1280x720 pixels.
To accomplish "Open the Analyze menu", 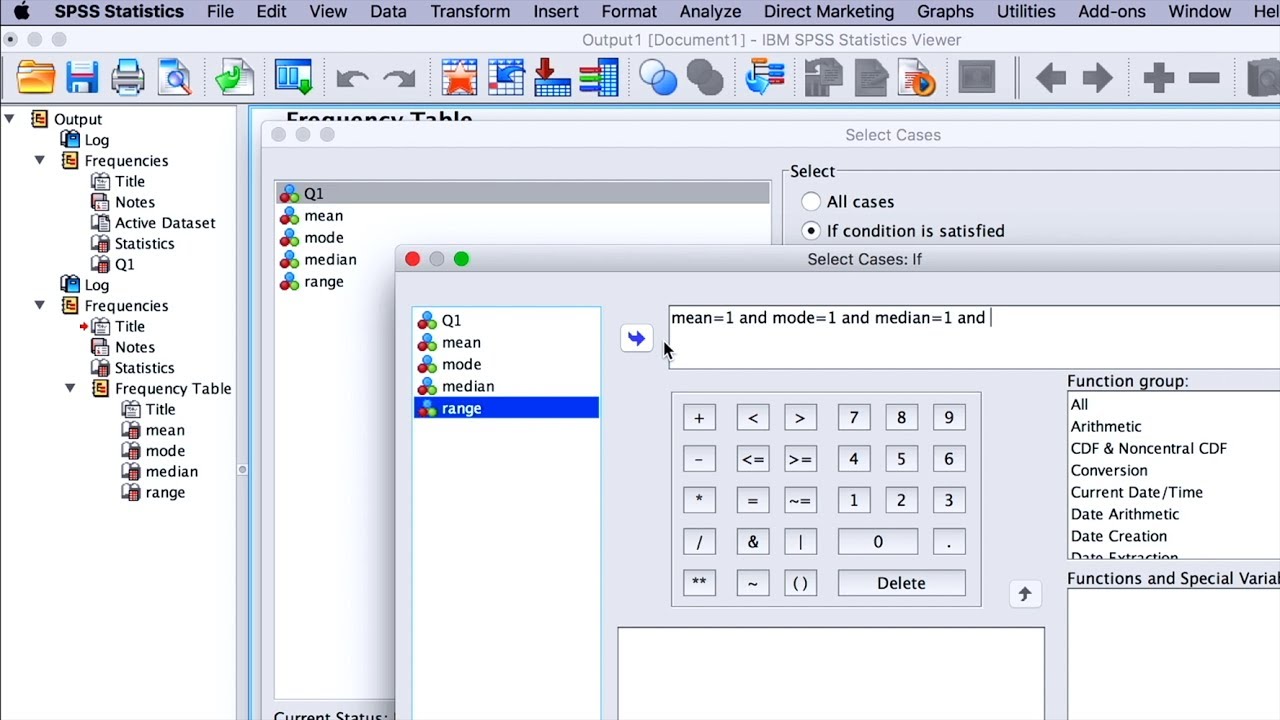I will coord(710,12).
